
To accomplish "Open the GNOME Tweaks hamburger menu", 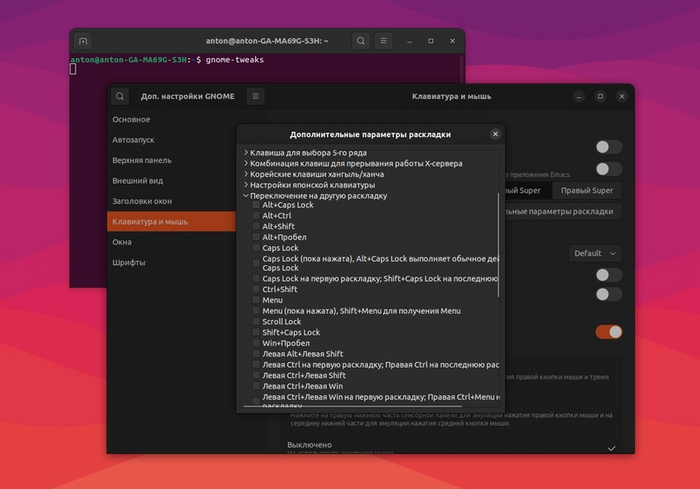I will [256, 97].
